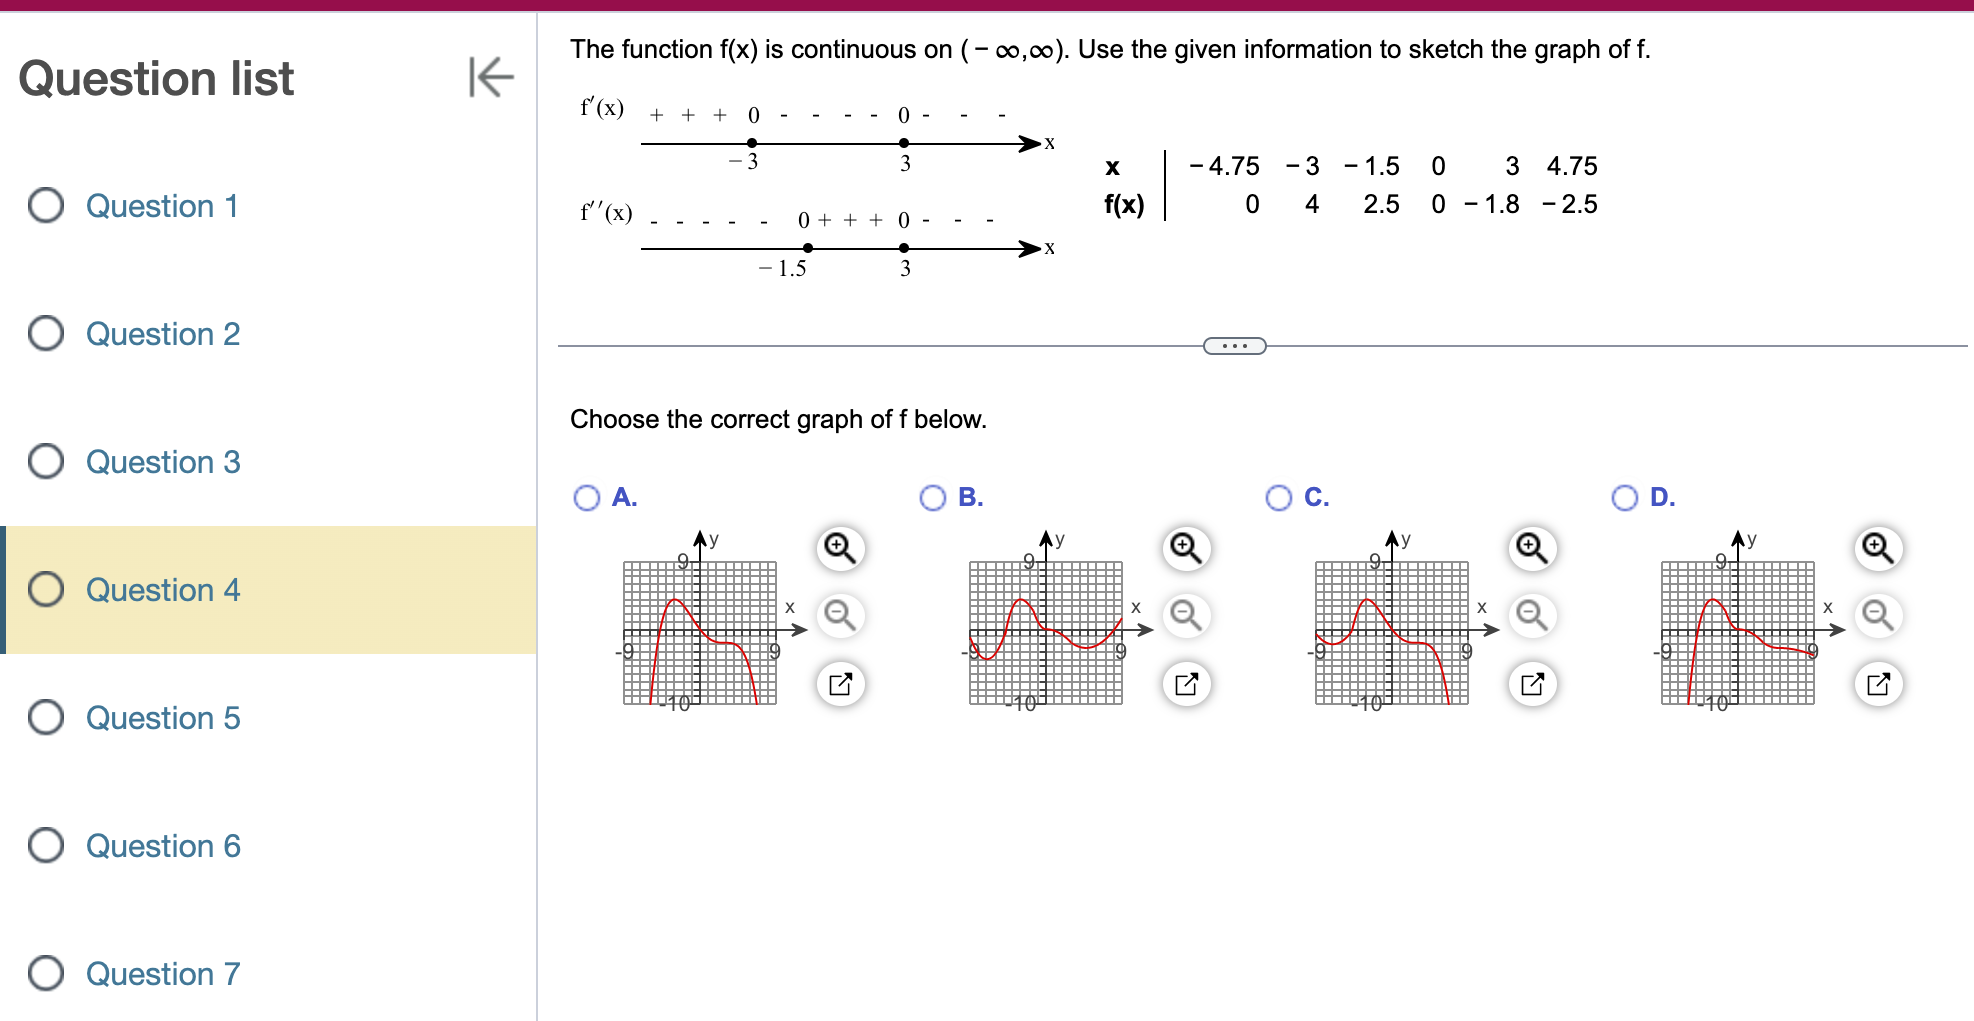Open Question 6 from the list
The width and height of the screenshot is (1974, 1021).
[x=162, y=846]
